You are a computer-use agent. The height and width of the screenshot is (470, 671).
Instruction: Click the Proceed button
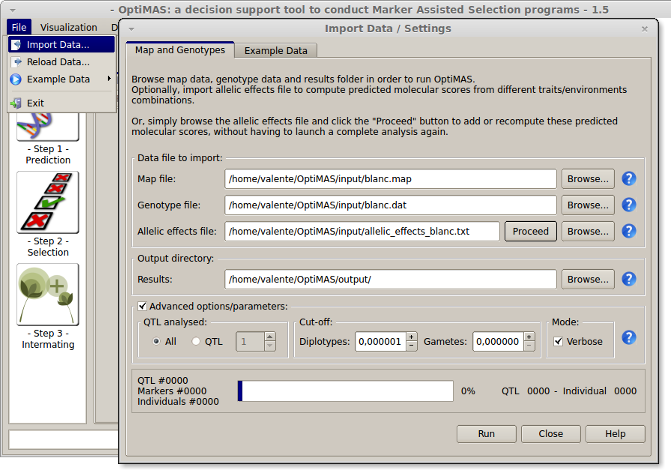[530, 231]
